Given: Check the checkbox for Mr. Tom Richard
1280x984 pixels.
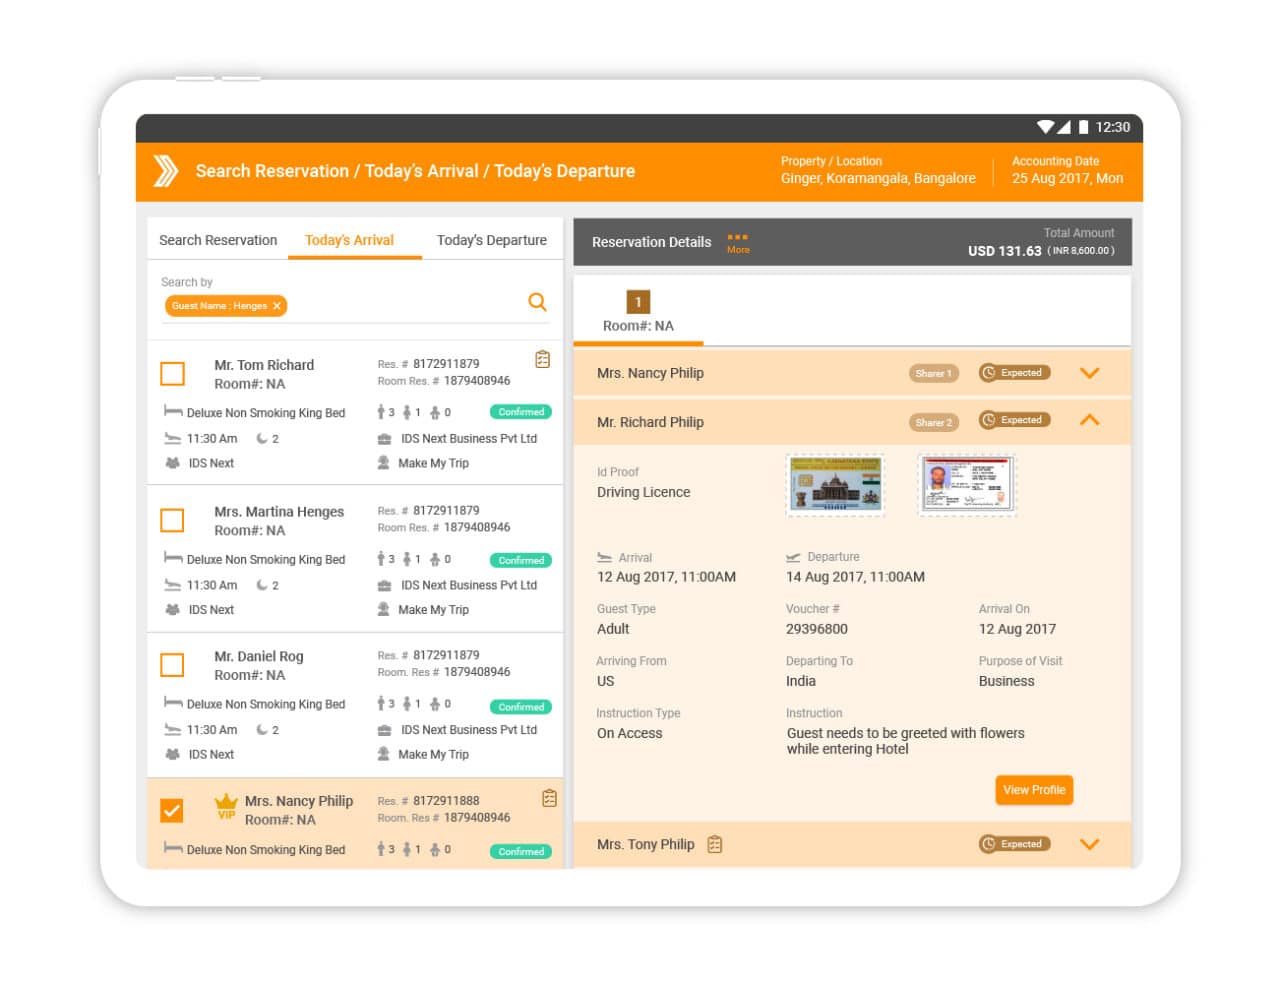Looking at the screenshot, I should point(172,372).
